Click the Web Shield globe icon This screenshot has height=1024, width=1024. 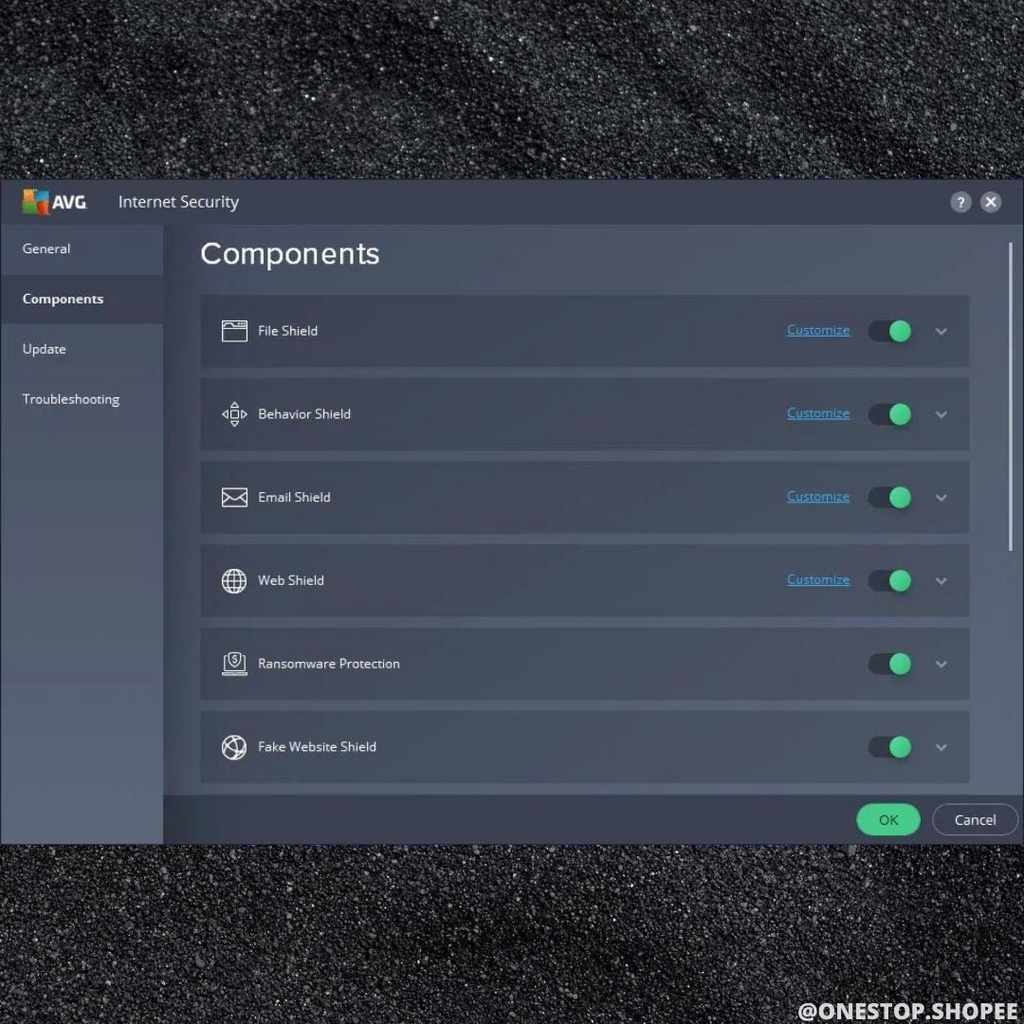coord(234,581)
